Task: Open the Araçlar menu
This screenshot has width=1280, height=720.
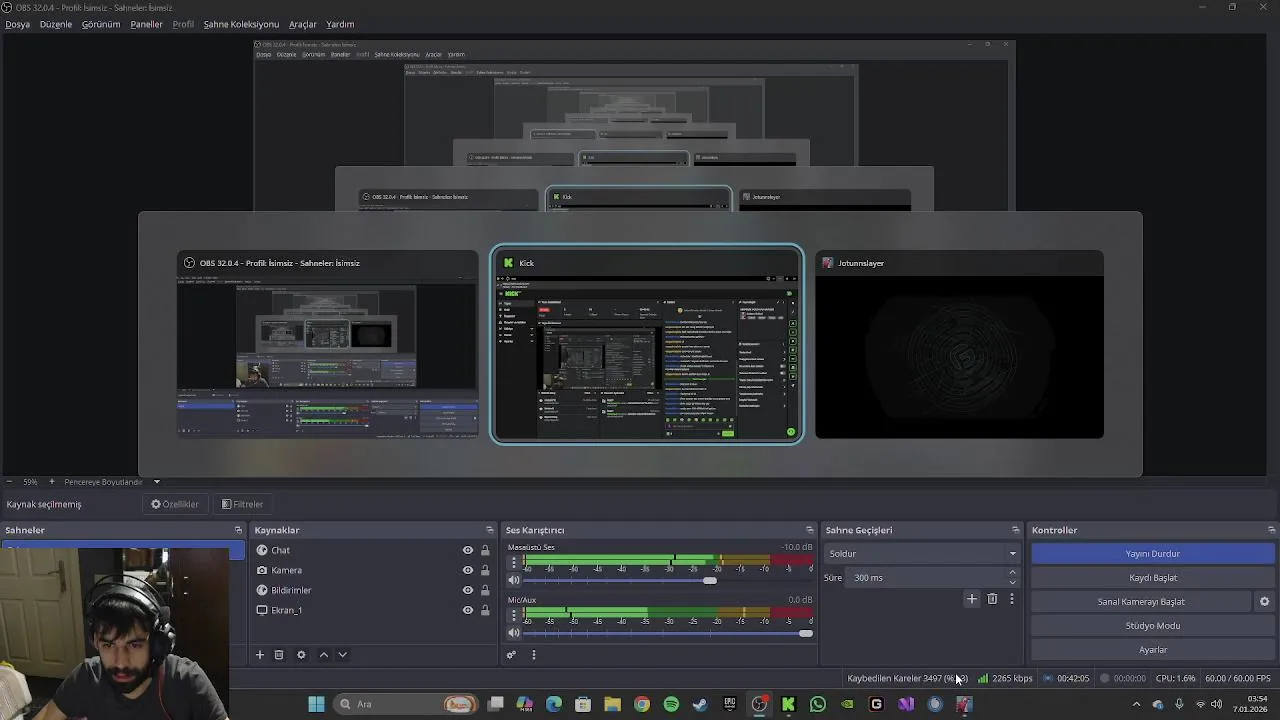Action: pos(303,24)
